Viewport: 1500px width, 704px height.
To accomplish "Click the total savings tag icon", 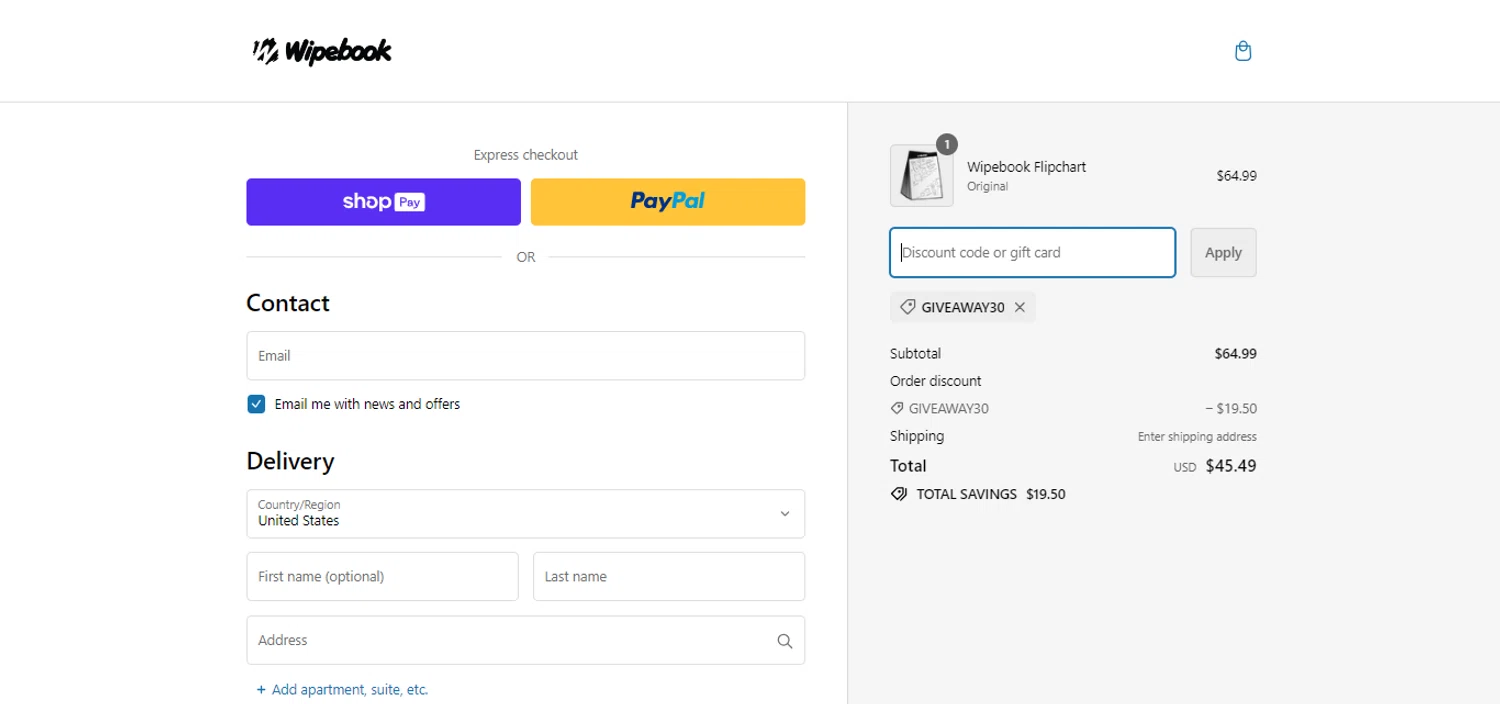I will coord(899,494).
